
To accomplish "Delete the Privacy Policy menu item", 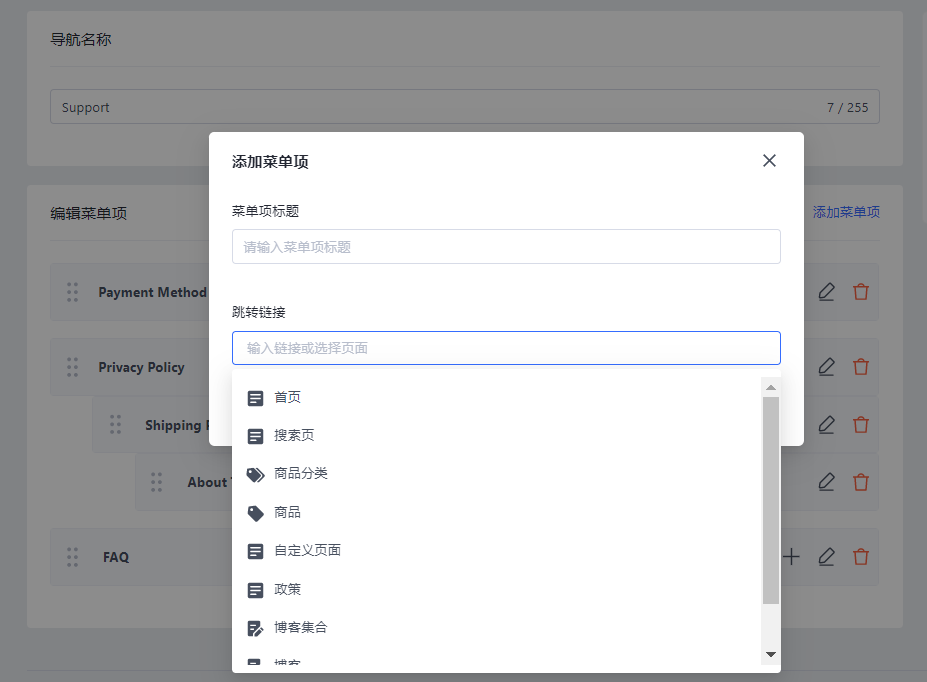I will [861, 367].
